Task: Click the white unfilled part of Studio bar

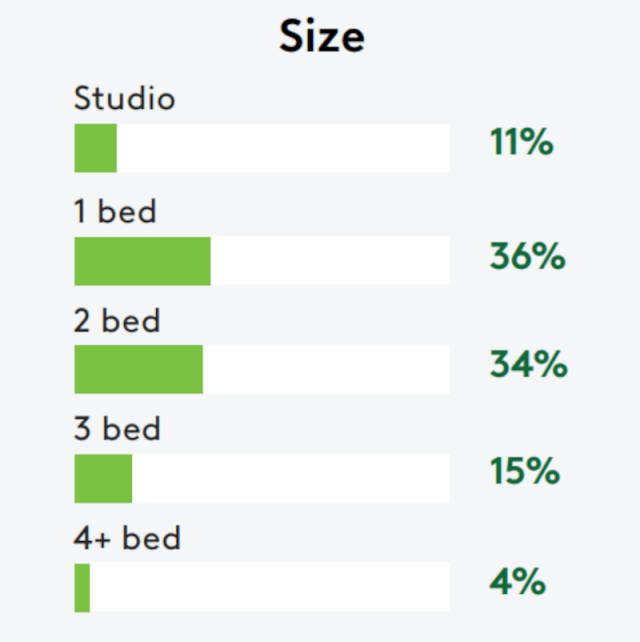Action: (283, 148)
